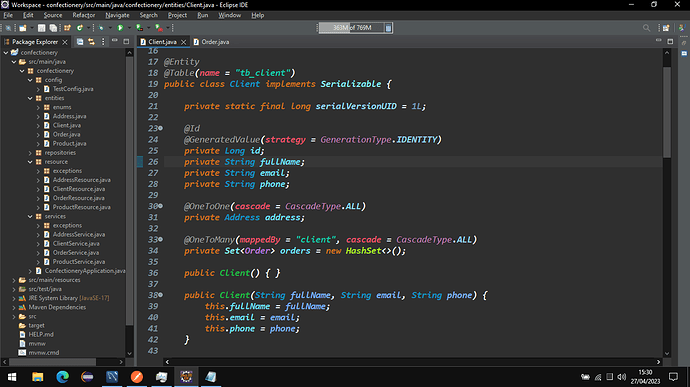Expand the repositories package

(30, 153)
